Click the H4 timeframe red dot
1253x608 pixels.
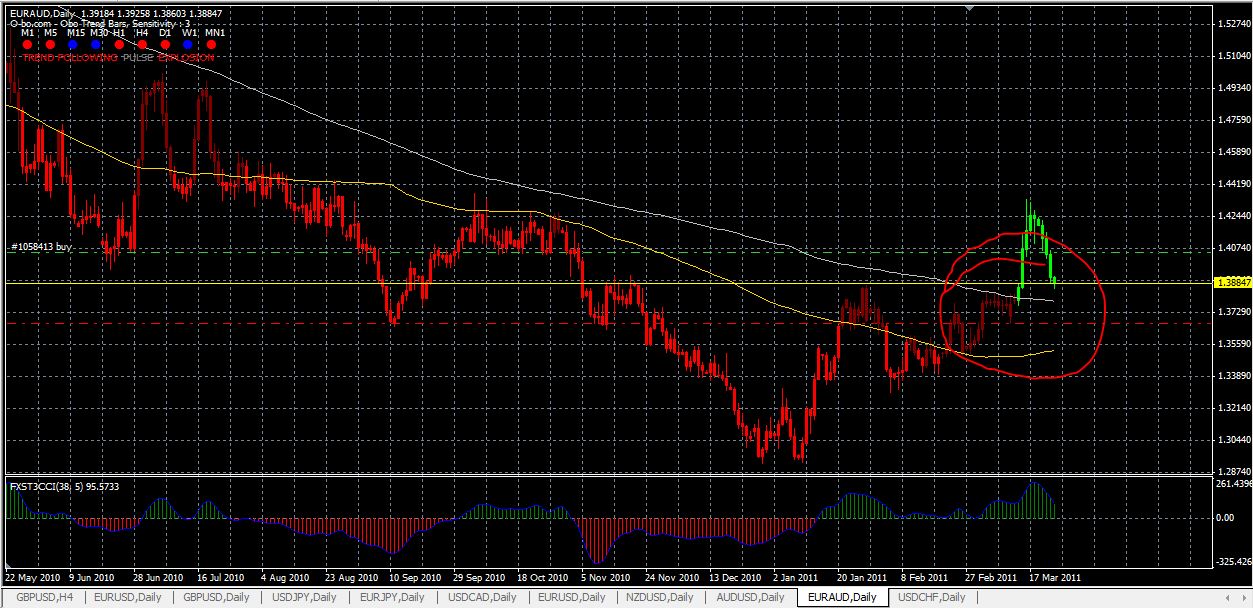142,44
